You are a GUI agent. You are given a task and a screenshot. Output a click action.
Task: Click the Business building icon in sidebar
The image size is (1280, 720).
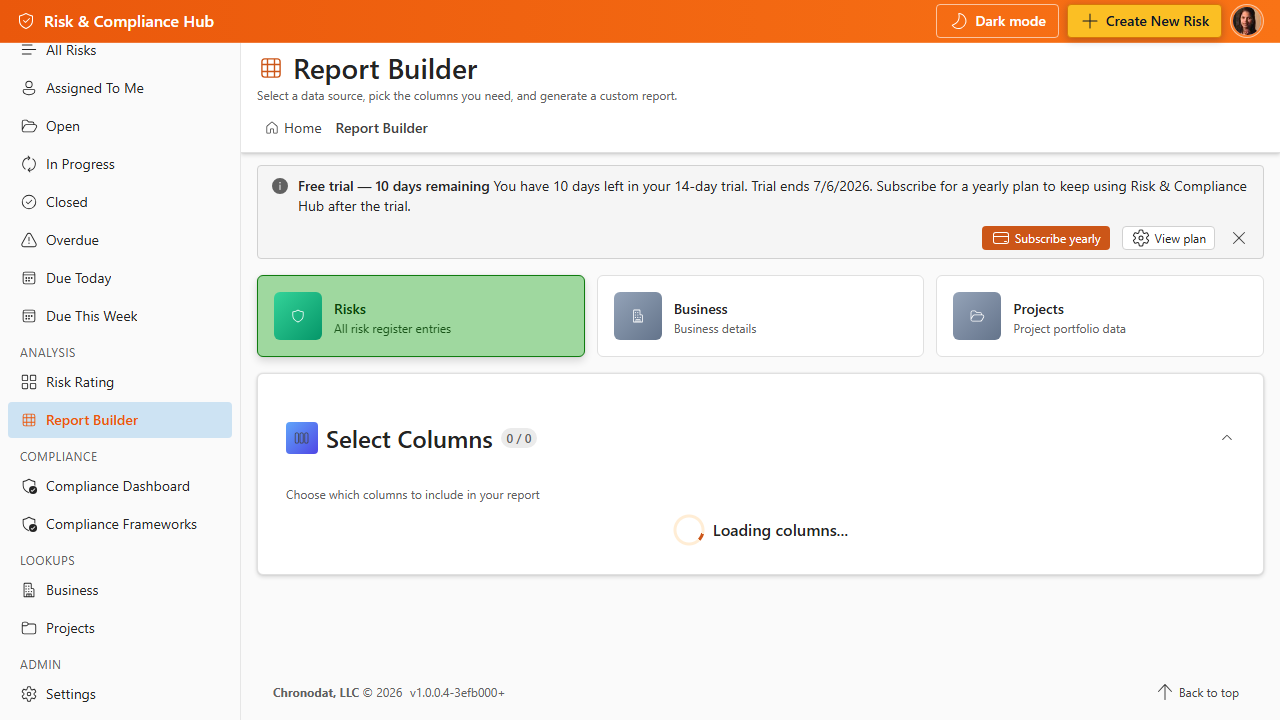[29, 590]
